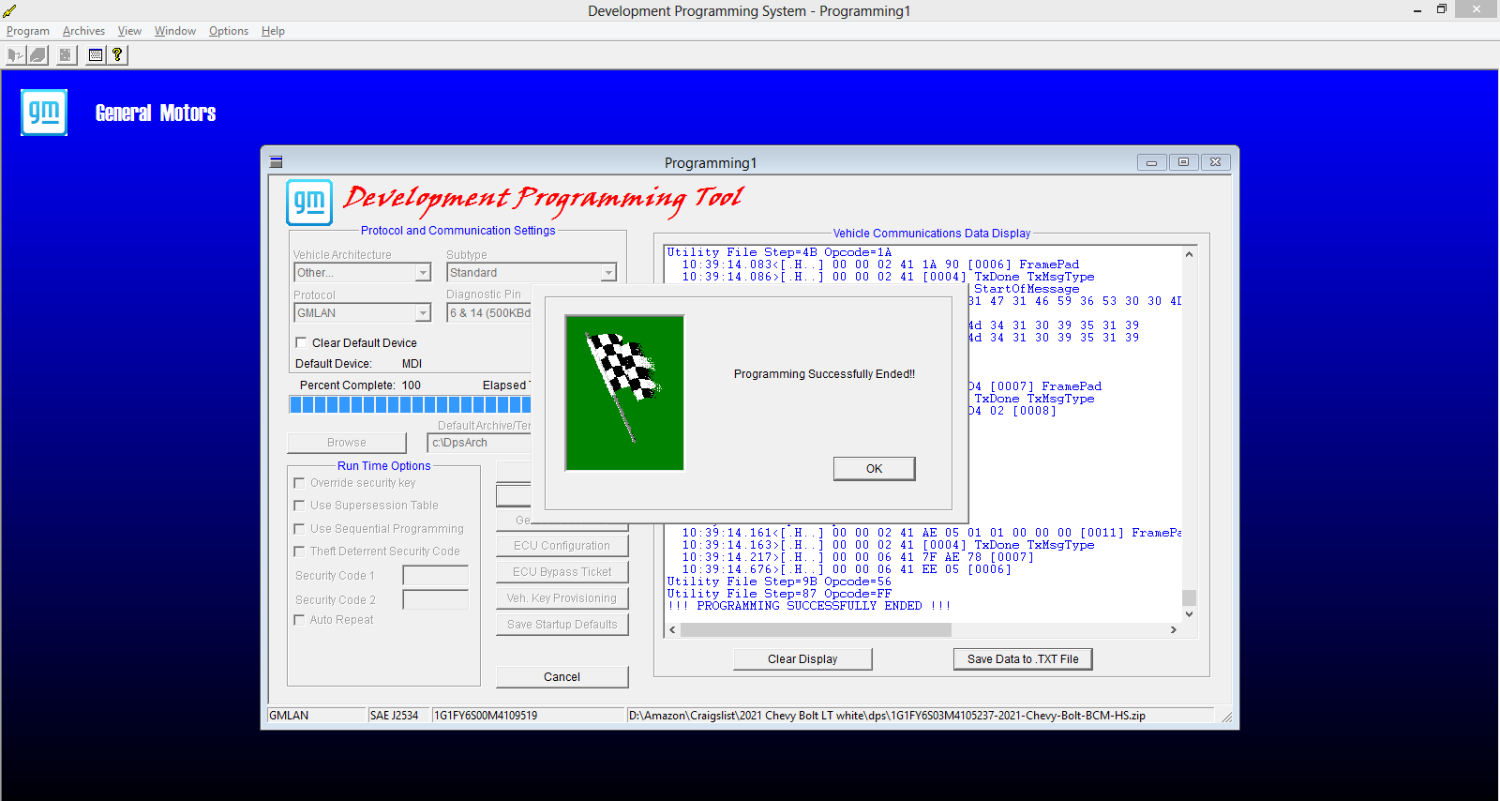Restore the Programming1 child window
This screenshot has width=1500, height=801.
pos(1183,162)
